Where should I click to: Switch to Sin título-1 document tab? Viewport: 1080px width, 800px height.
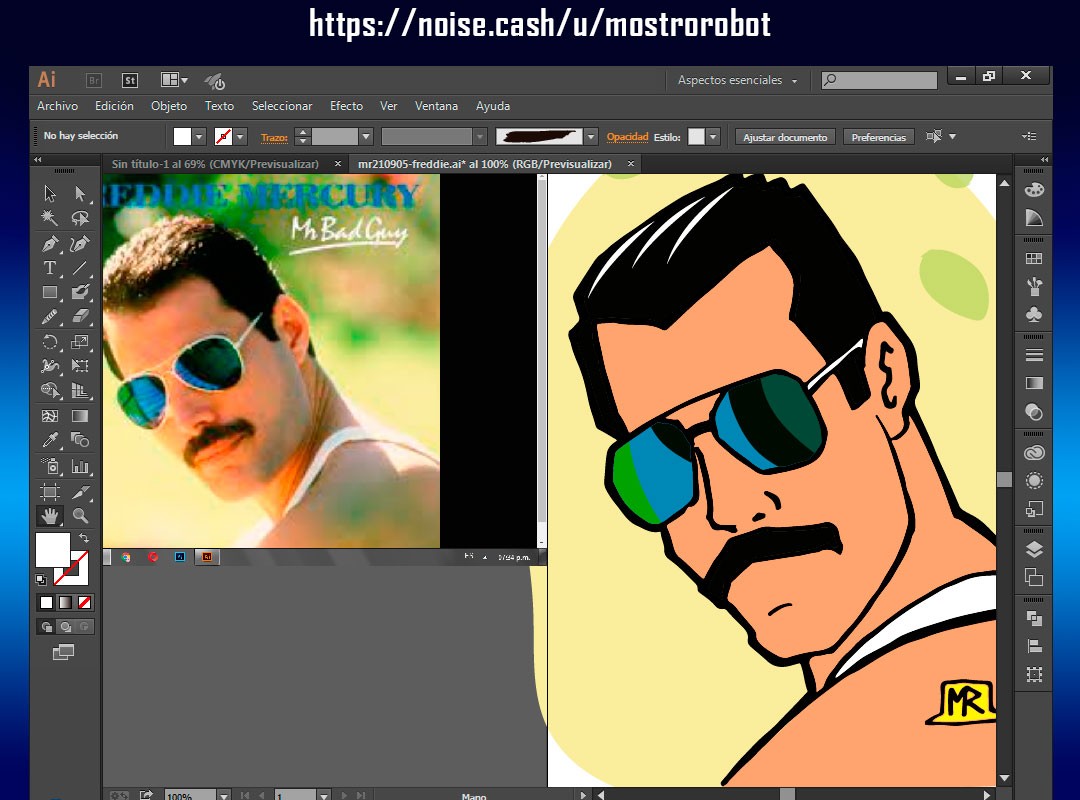(x=215, y=164)
